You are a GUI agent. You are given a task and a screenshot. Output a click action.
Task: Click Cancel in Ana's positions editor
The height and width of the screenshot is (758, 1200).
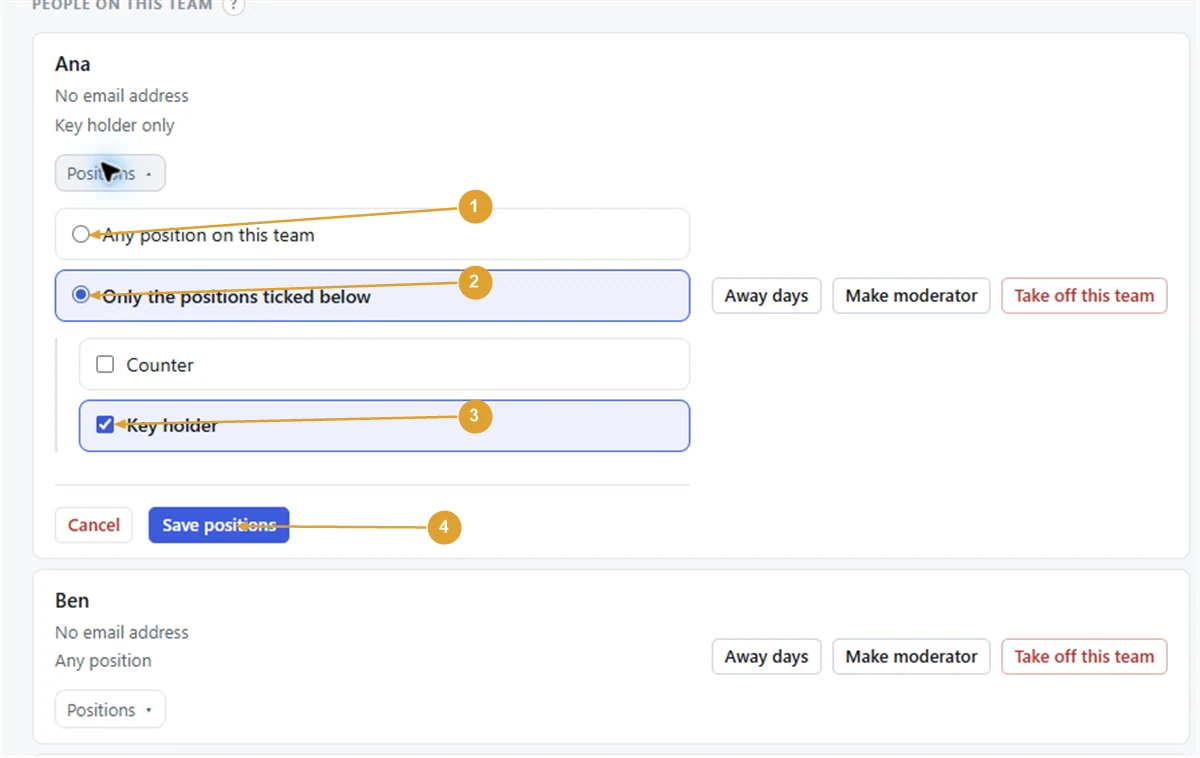(94, 525)
